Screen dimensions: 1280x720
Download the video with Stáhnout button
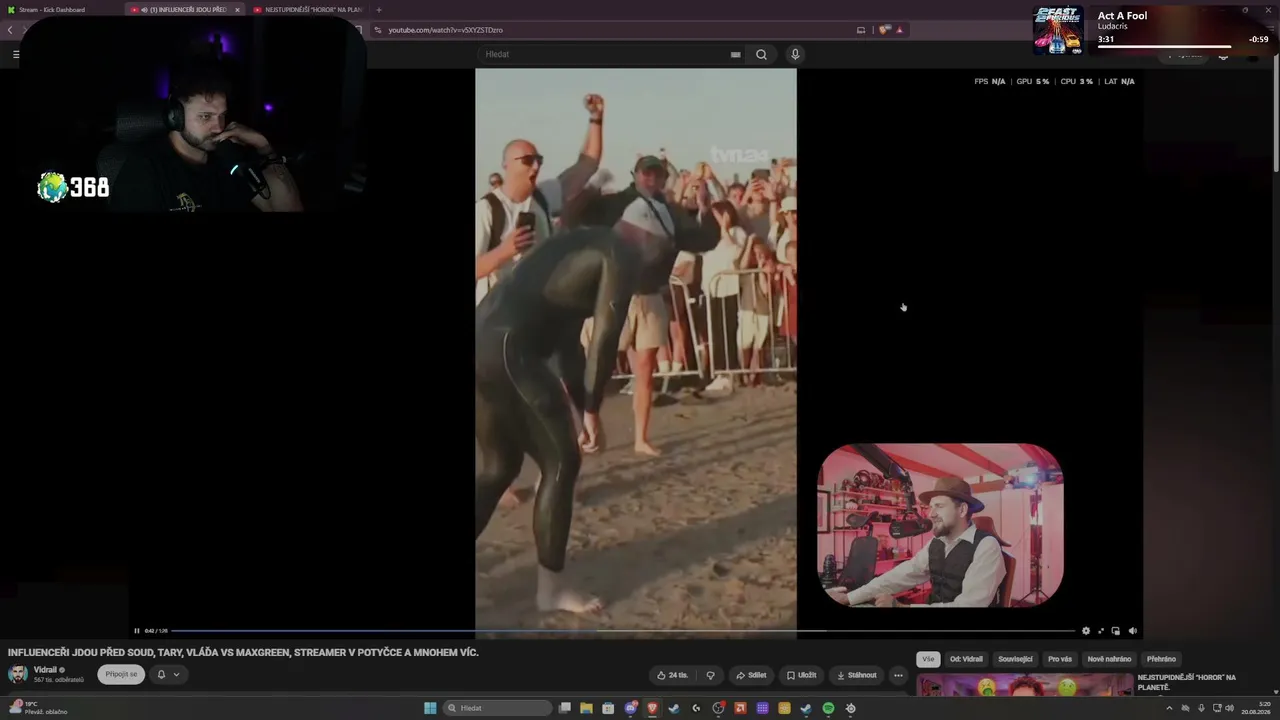pyautogui.click(x=856, y=675)
